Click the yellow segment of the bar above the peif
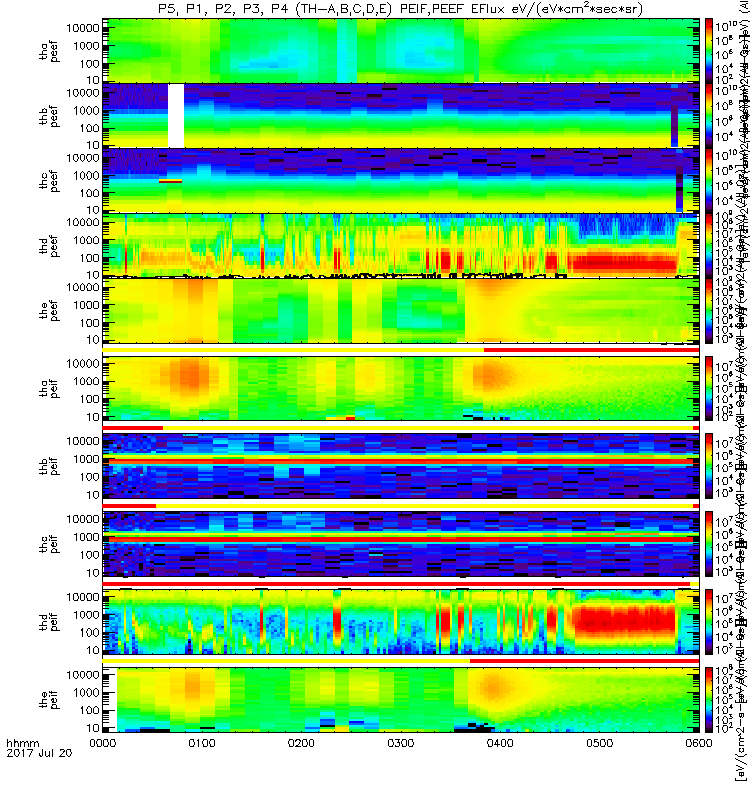 click(x=286, y=661)
